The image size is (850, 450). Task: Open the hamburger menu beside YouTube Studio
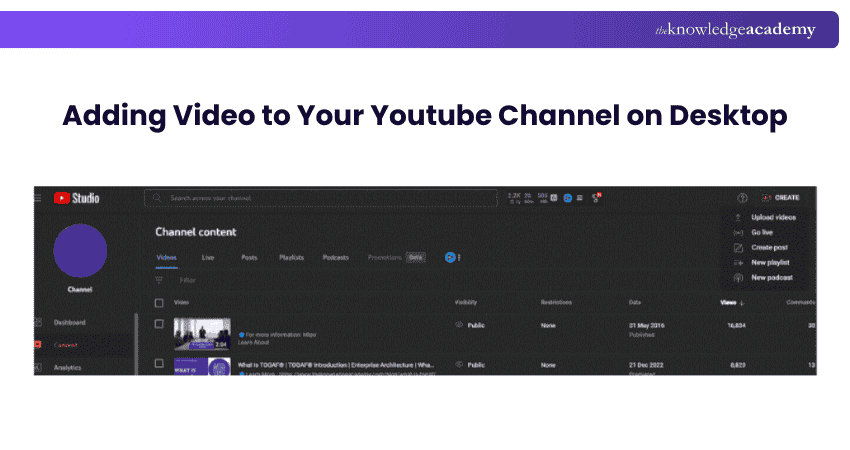click(37, 198)
